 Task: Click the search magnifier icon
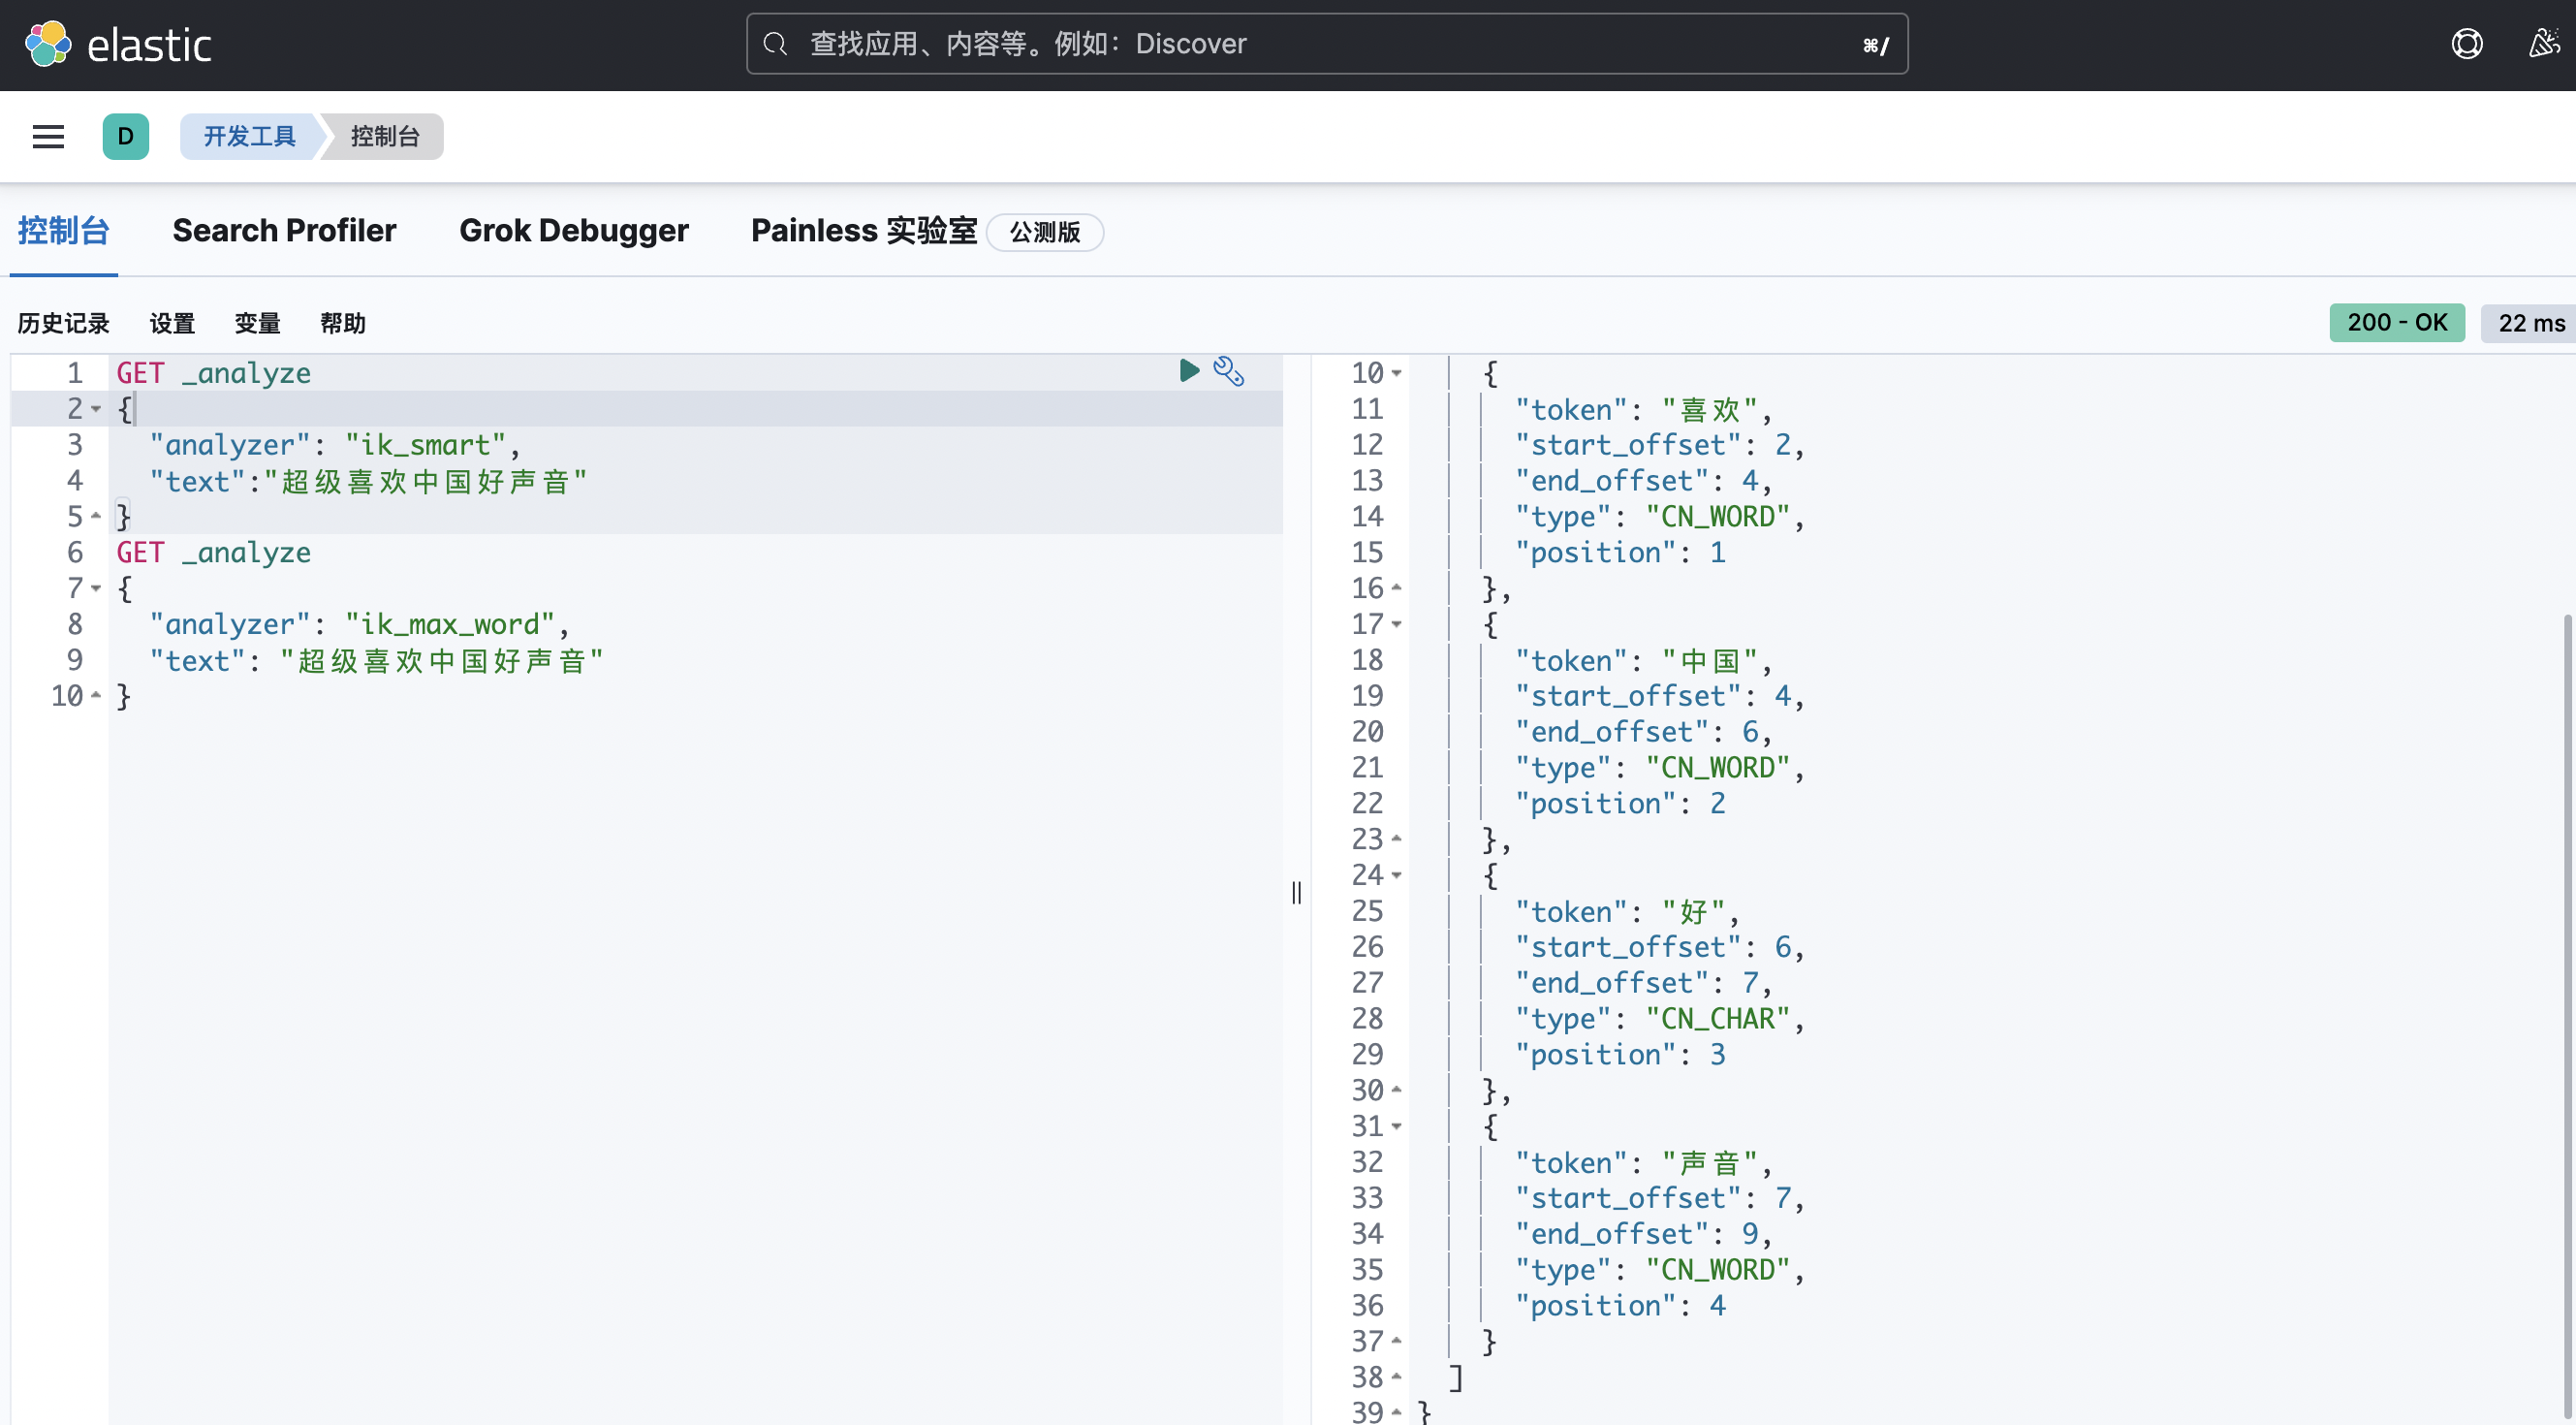[775, 44]
